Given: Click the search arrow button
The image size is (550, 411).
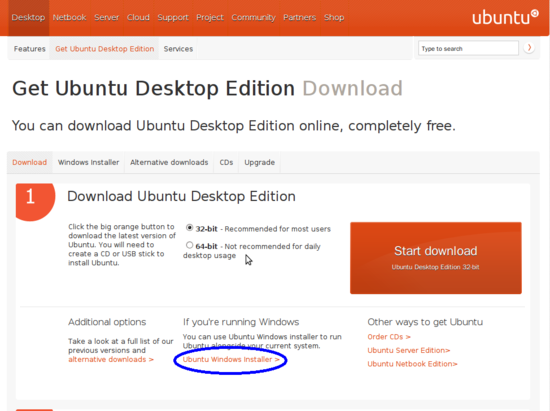Looking at the screenshot, I should tap(529, 47).
